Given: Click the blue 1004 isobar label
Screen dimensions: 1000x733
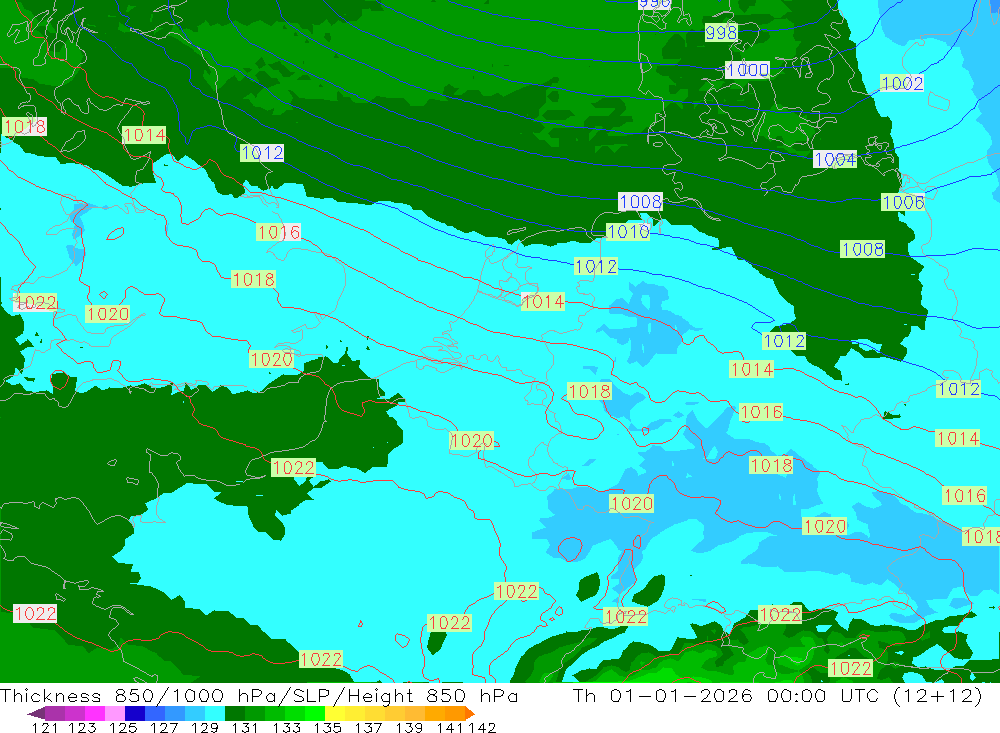Looking at the screenshot, I should (835, 159).
